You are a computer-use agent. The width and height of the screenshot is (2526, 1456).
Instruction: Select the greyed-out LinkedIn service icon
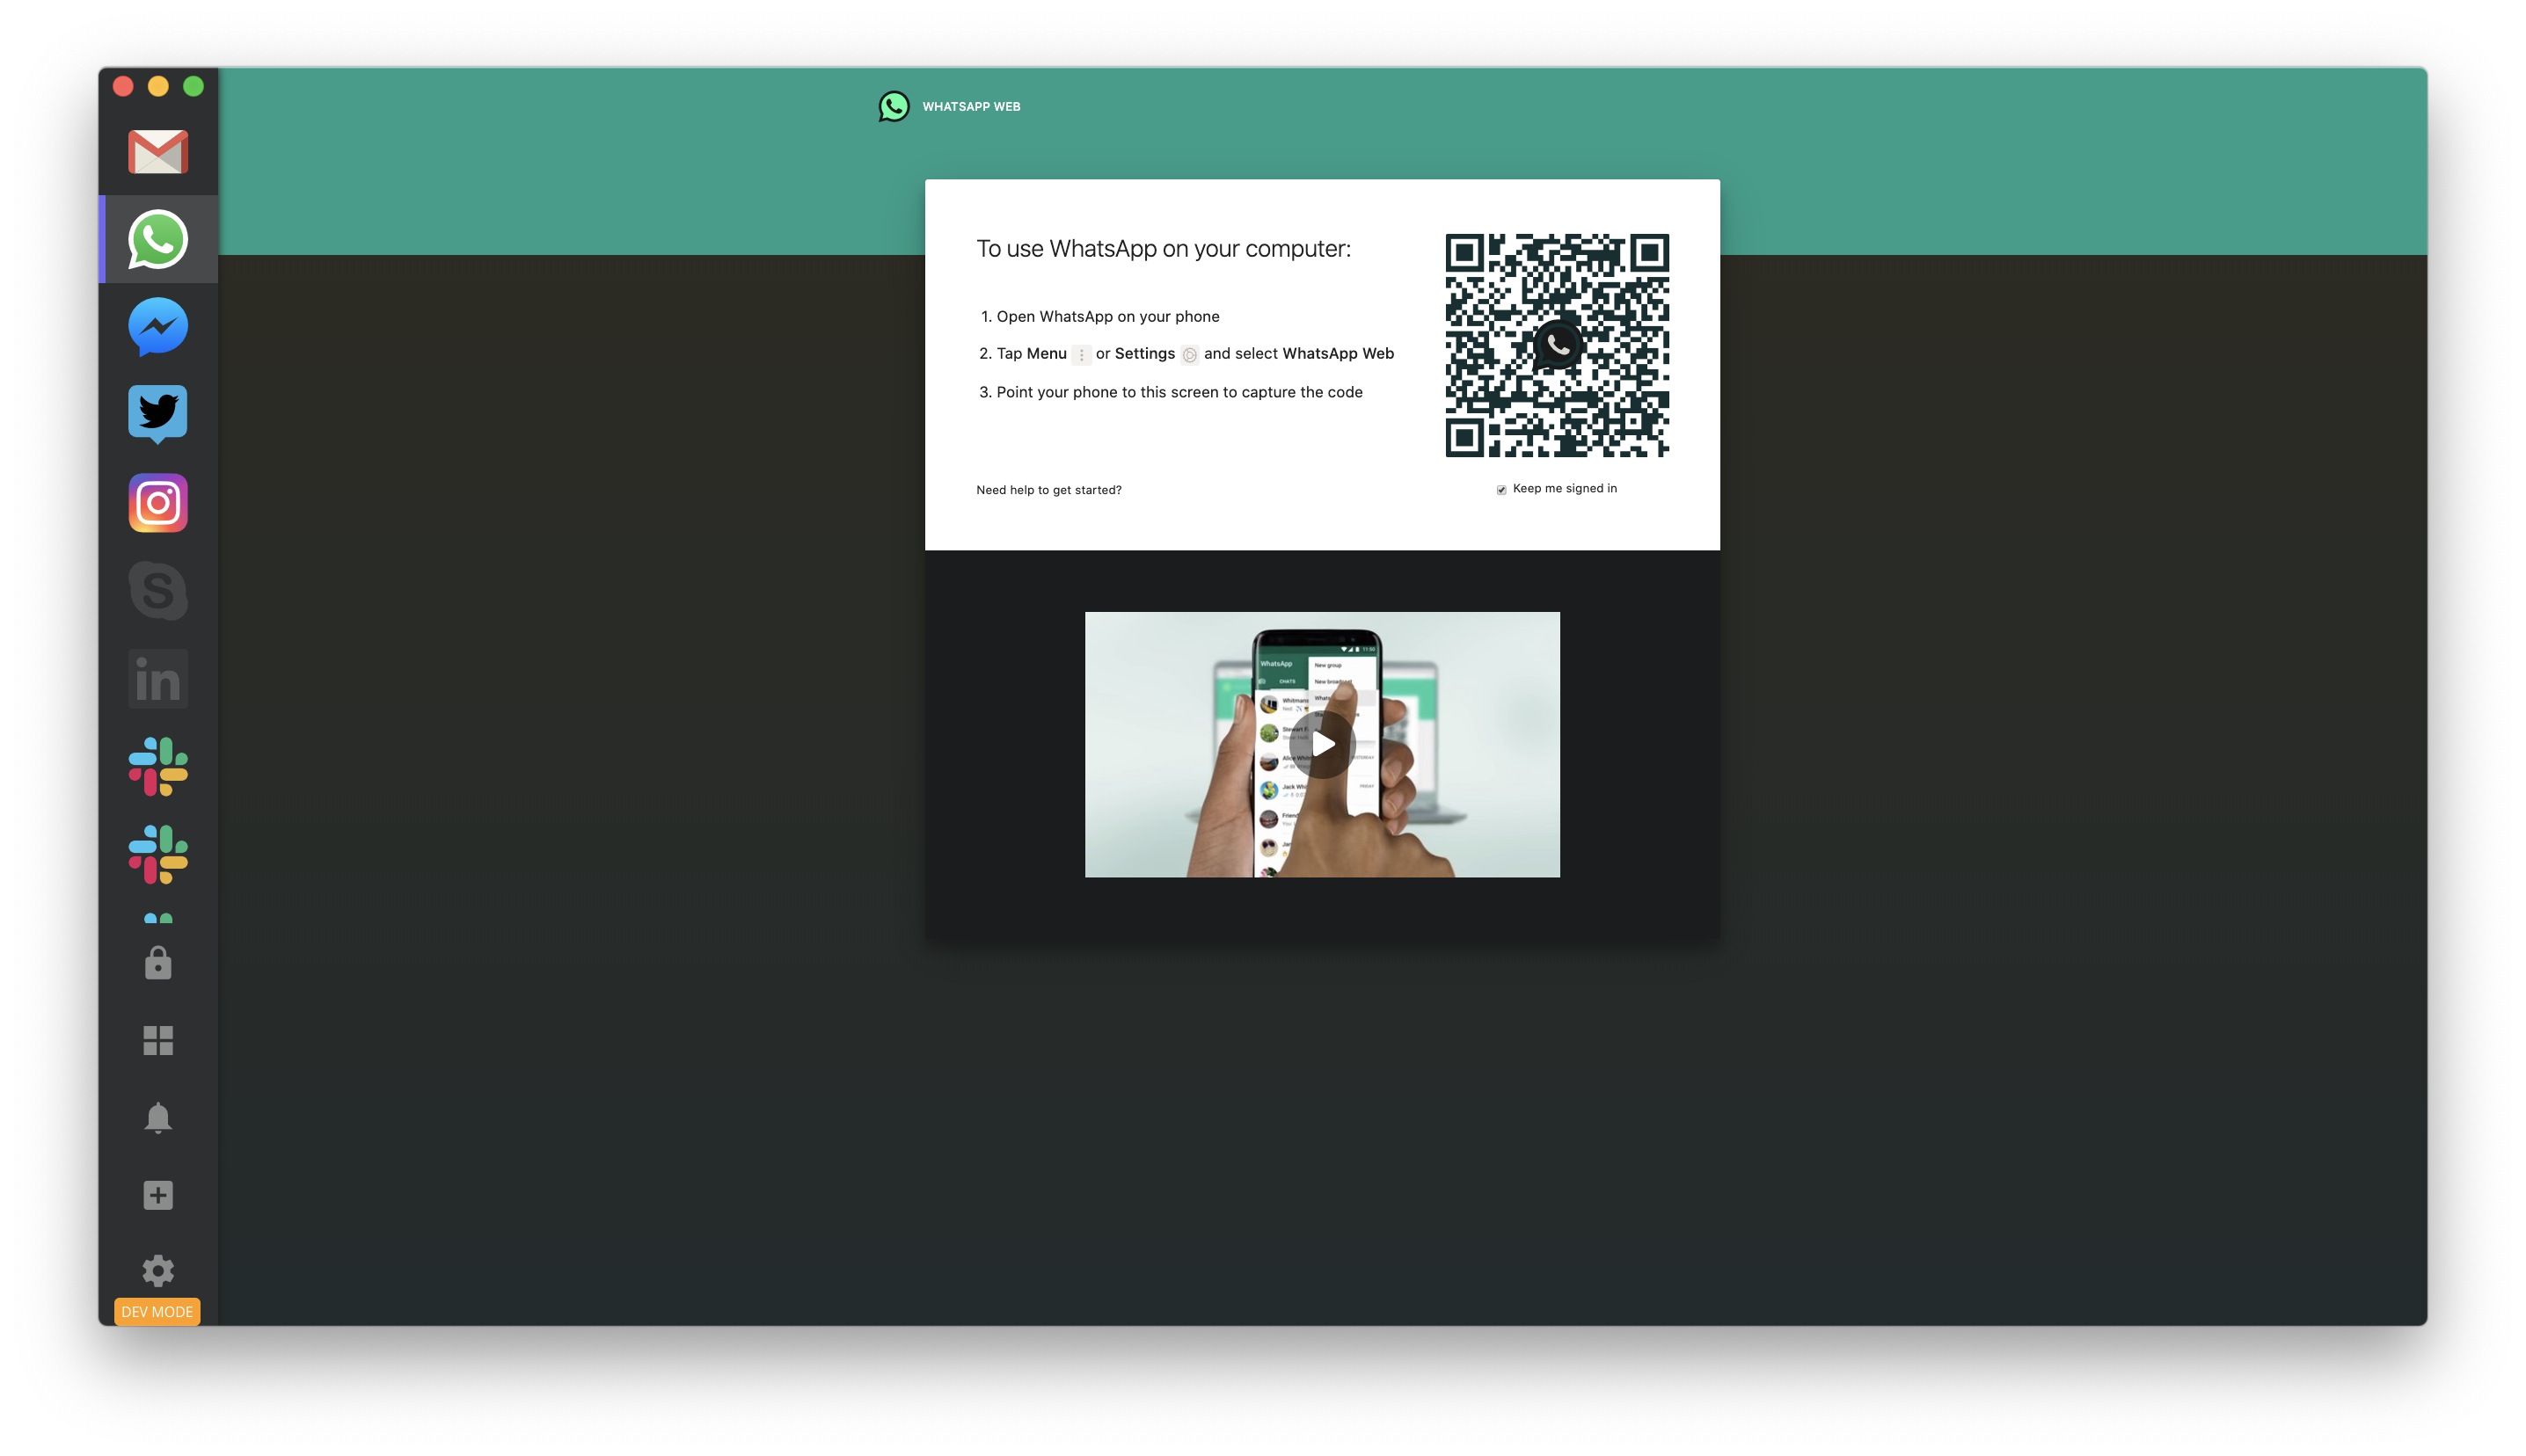158,678
